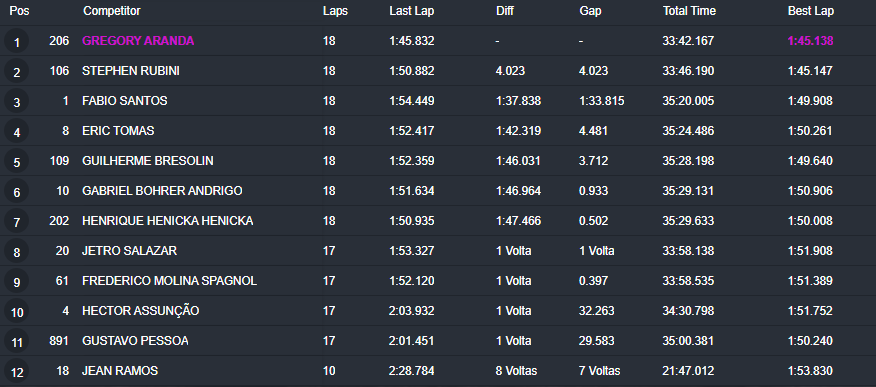Select the FABIO SANTOS row name

click(x=125, y=101)
